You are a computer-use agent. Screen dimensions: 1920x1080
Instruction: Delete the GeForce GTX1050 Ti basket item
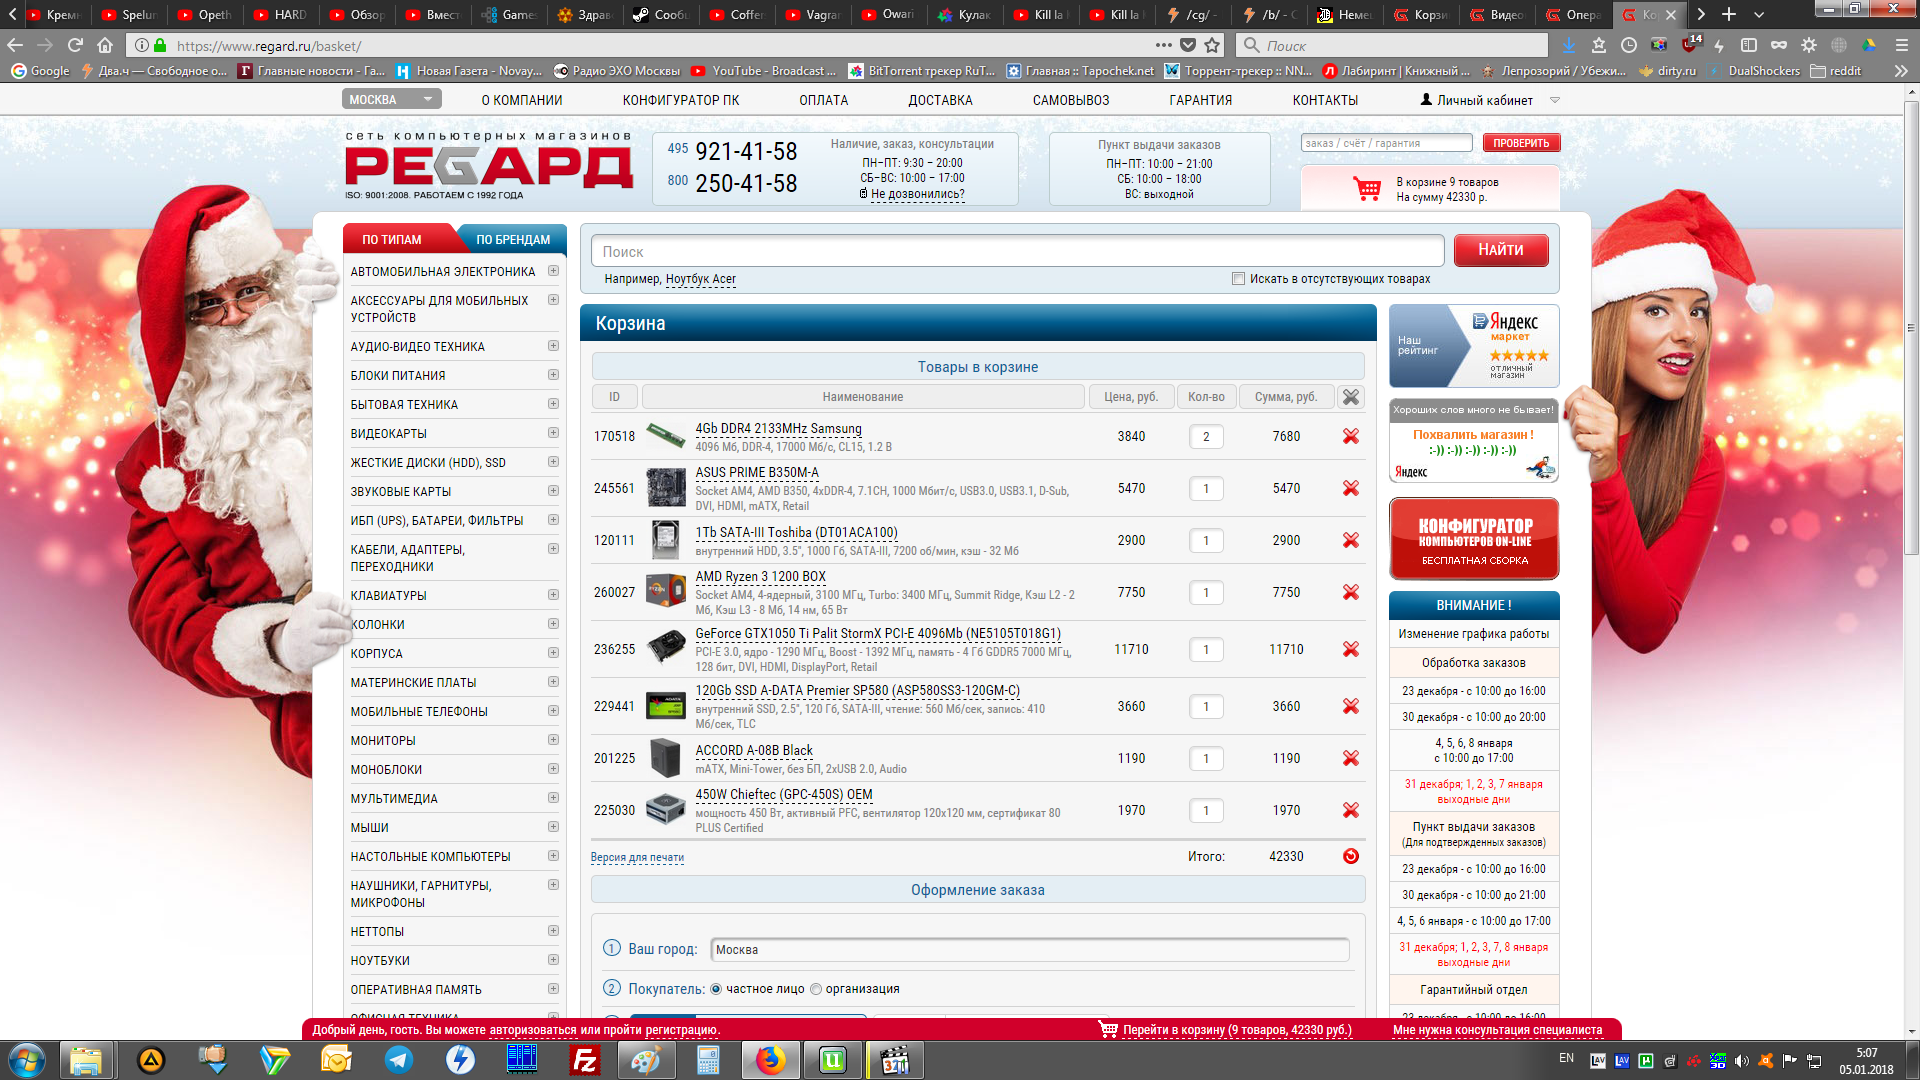pos(1350,650)
